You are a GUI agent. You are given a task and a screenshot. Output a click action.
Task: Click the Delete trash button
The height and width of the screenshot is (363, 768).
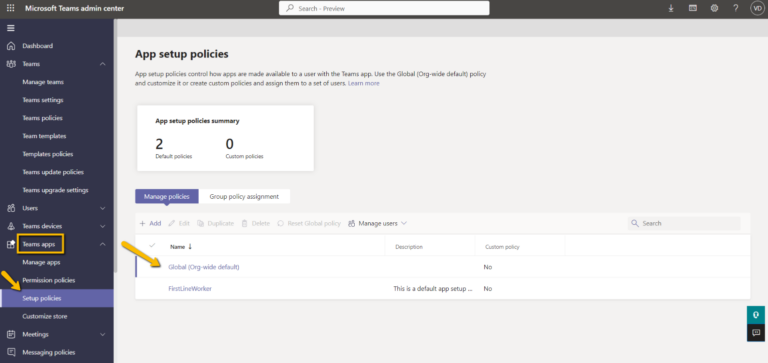coord(256,223)
